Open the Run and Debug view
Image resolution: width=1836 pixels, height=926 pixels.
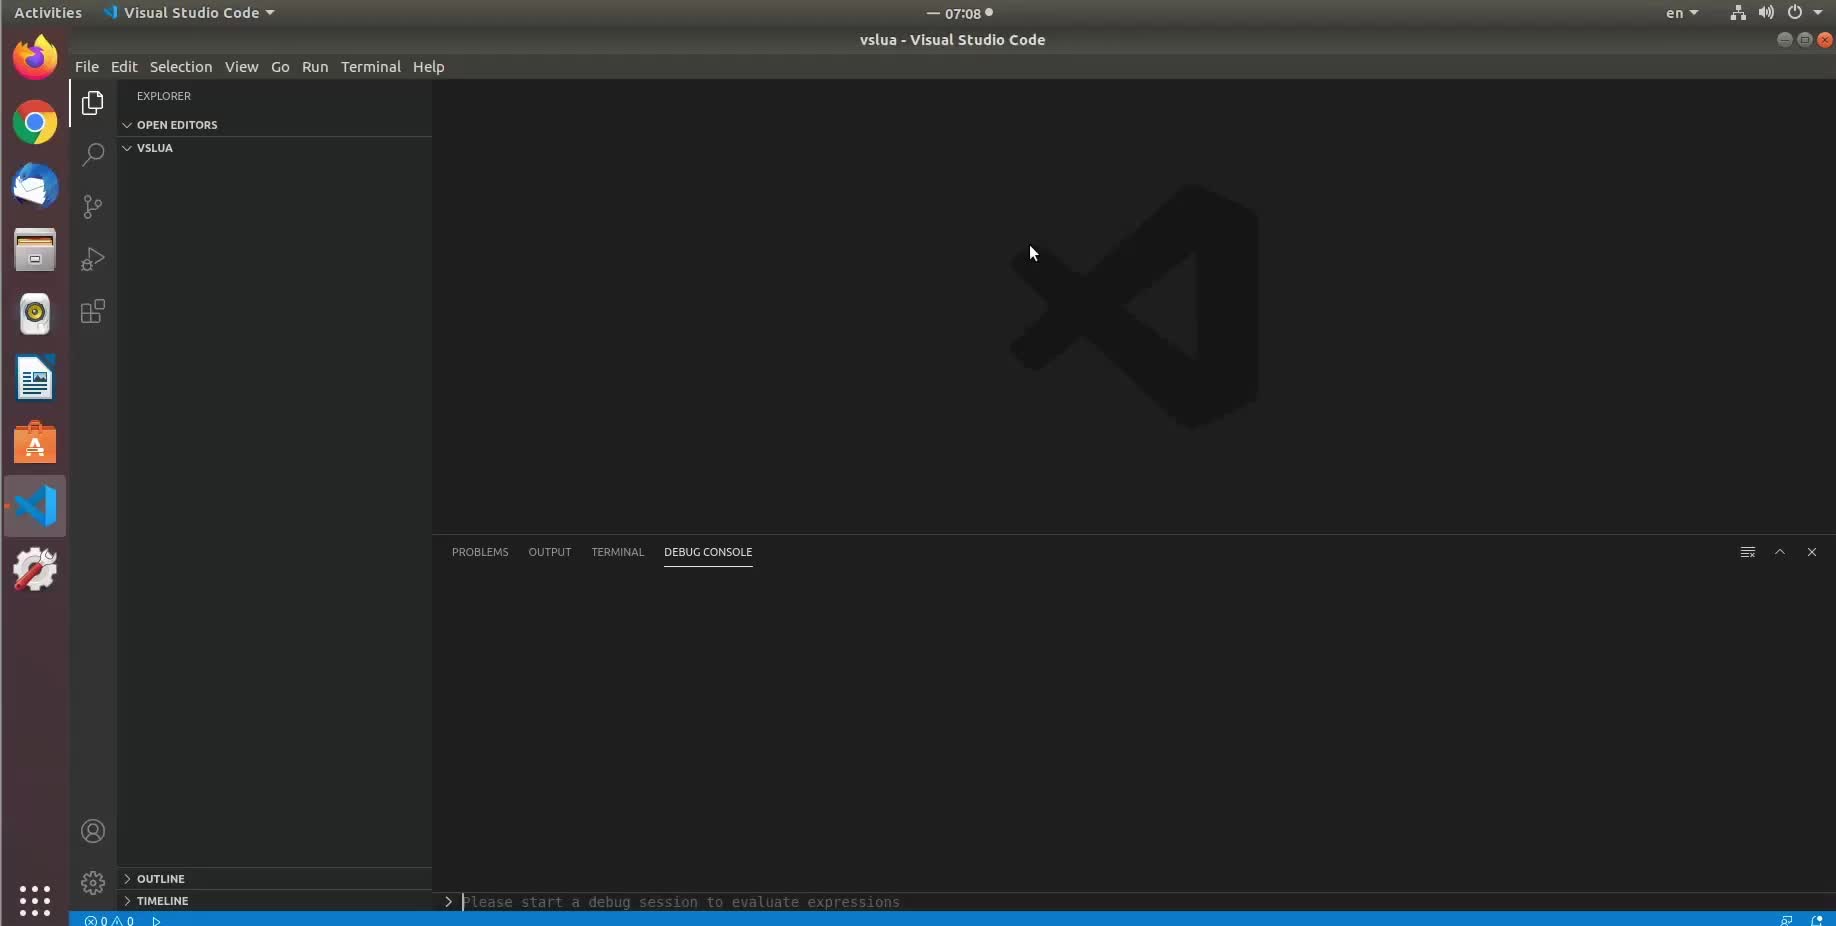[93, 259]
